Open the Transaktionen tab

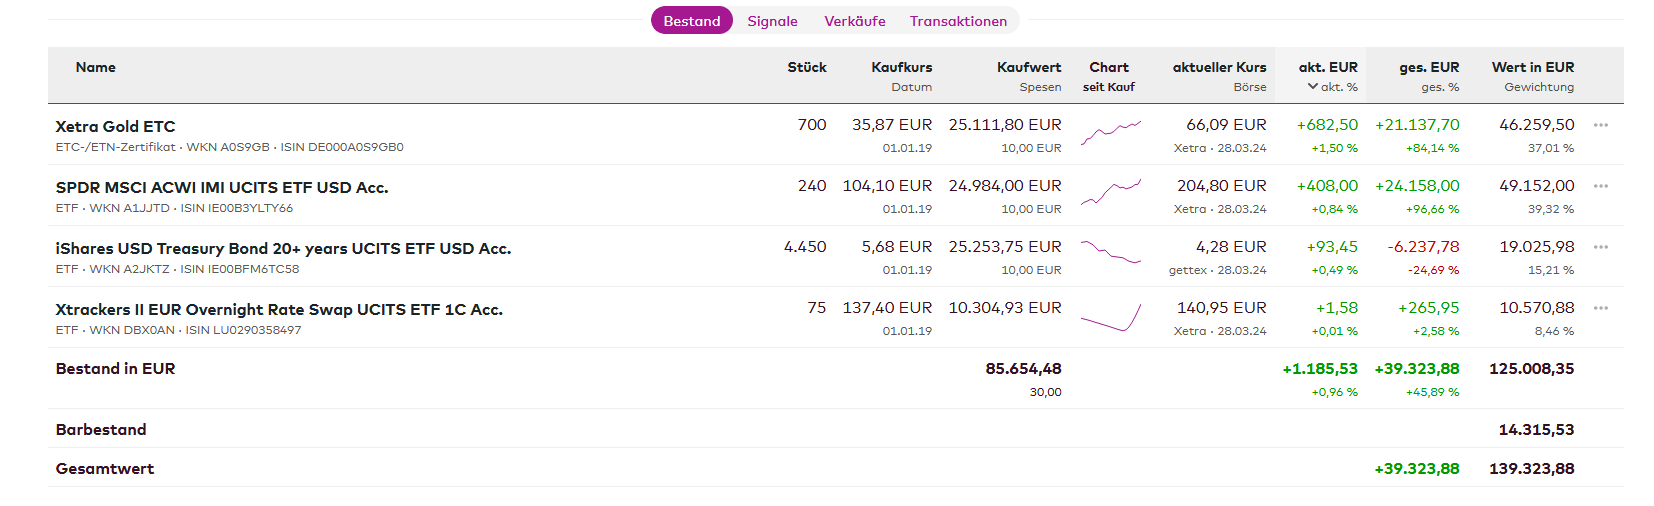(x=958, y=21)
